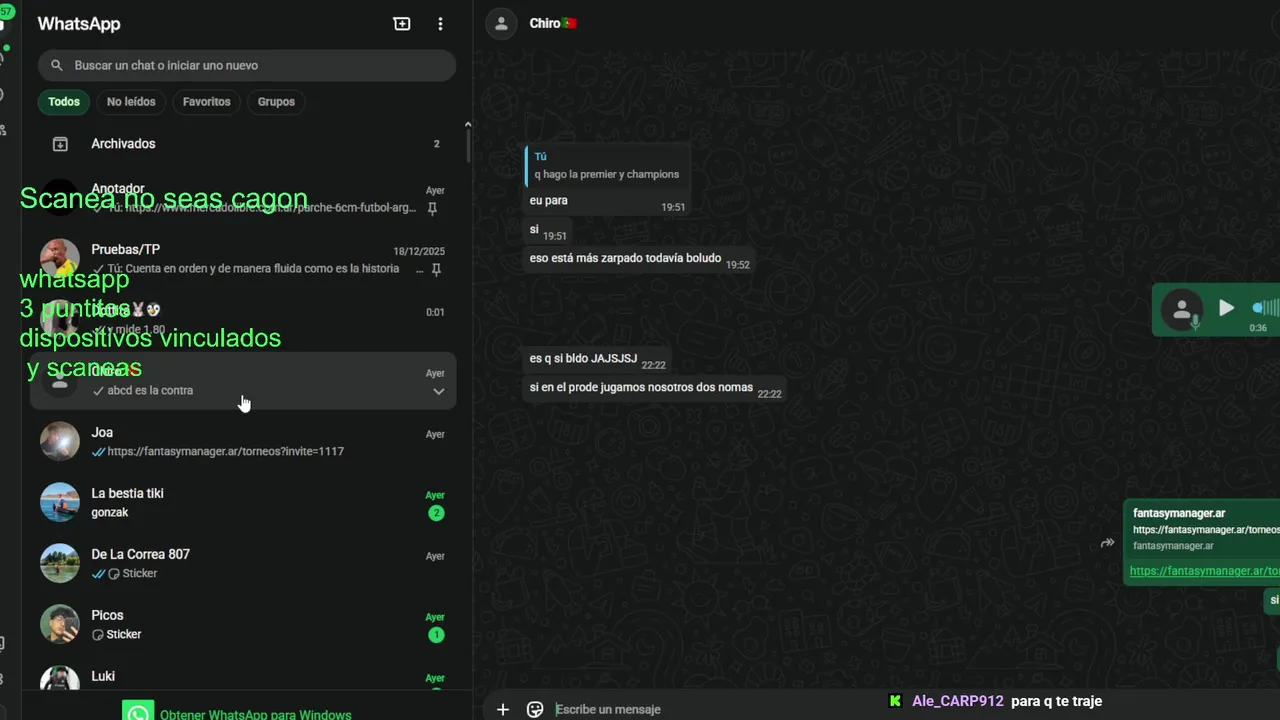The width and height of the screenshot is (1280, 720).
Task: Open the new chat icon
Action: 402,24
